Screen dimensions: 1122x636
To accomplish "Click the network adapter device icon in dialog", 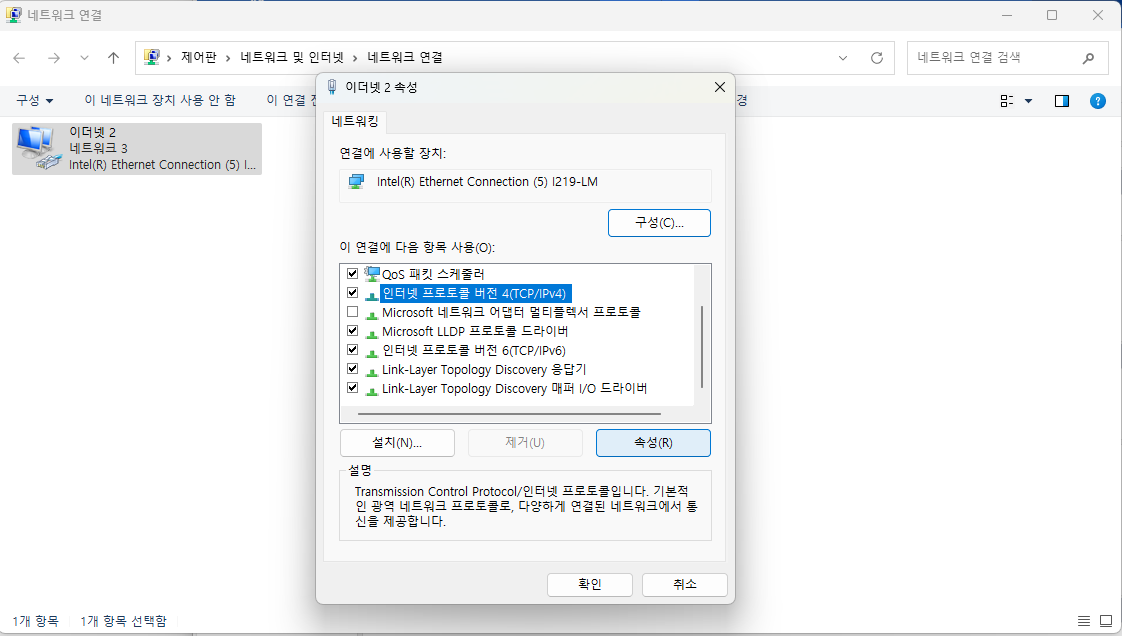I will click(356, 182).
